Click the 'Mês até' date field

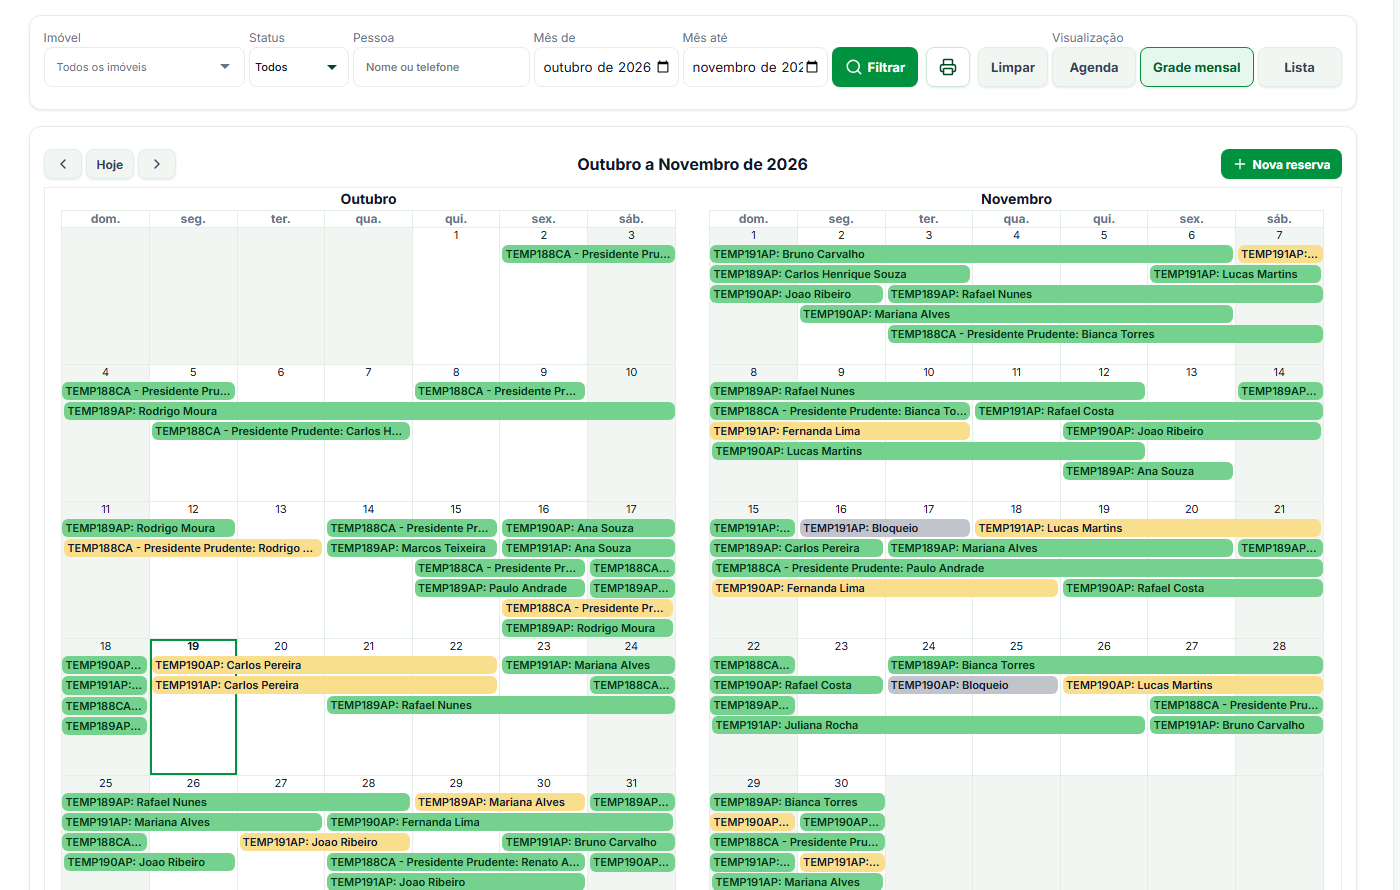click(x=755, y=67)
